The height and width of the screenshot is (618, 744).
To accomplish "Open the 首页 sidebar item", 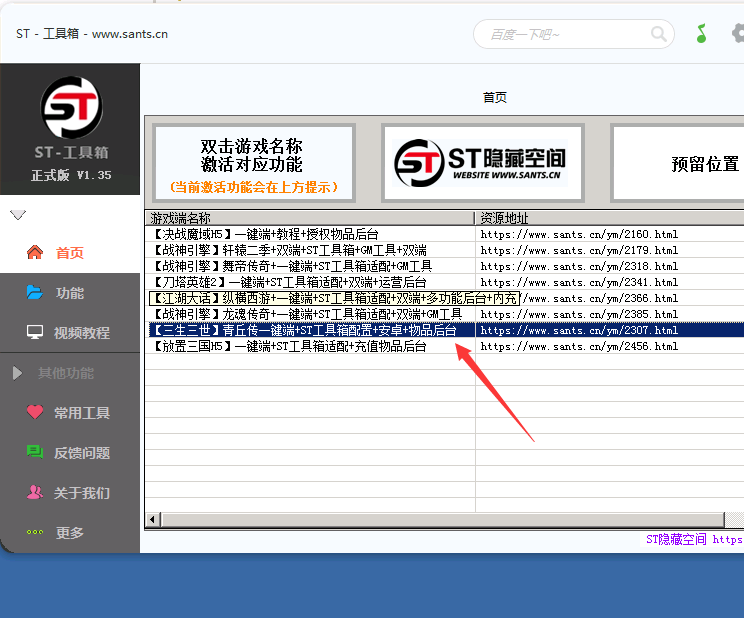I will tap(70, 253).
